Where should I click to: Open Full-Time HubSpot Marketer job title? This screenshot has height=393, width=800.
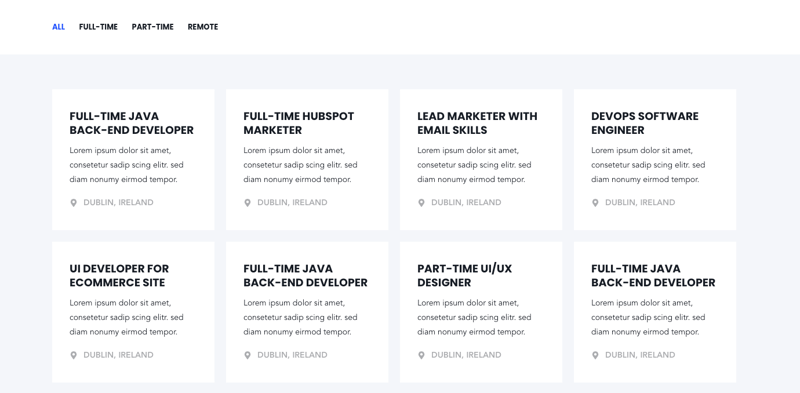pyautogui.click(x=298, y=123)
